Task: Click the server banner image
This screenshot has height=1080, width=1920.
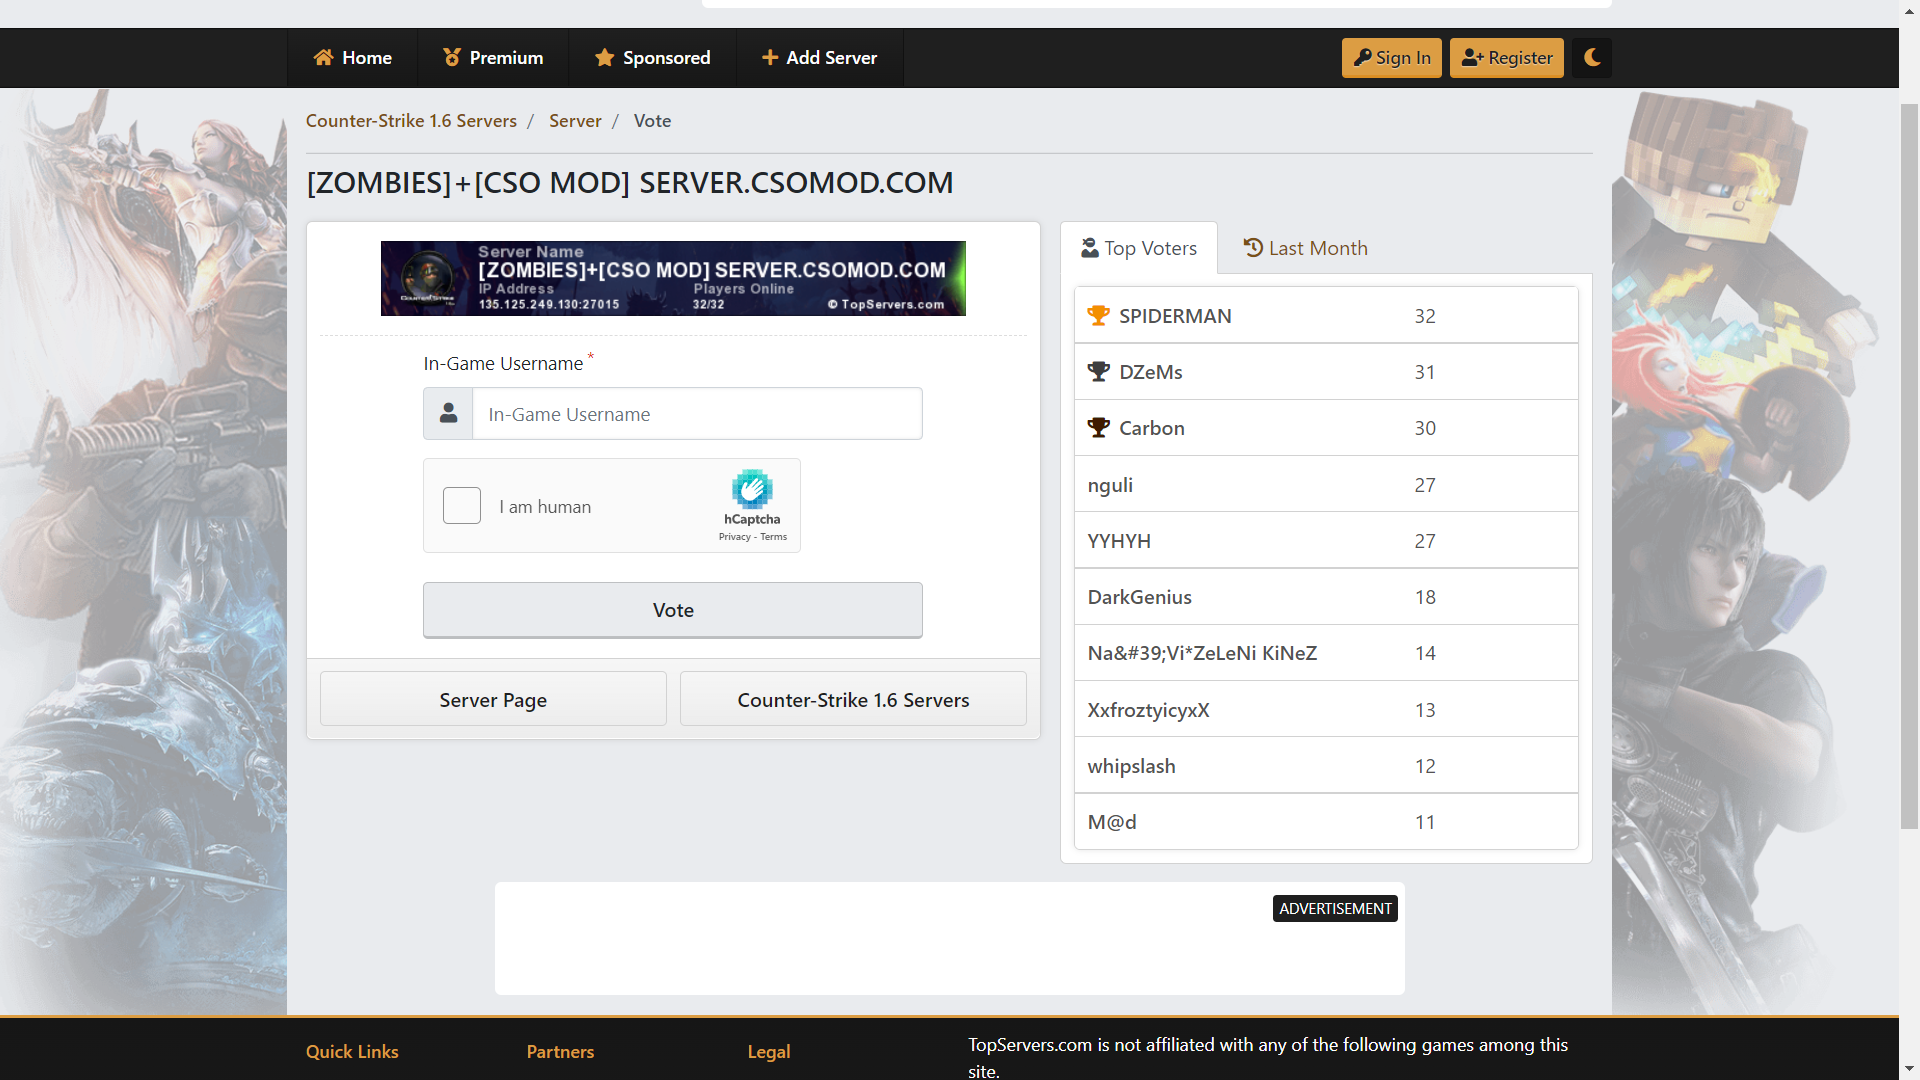Action: pyautogui.click(x=673, y=279)
